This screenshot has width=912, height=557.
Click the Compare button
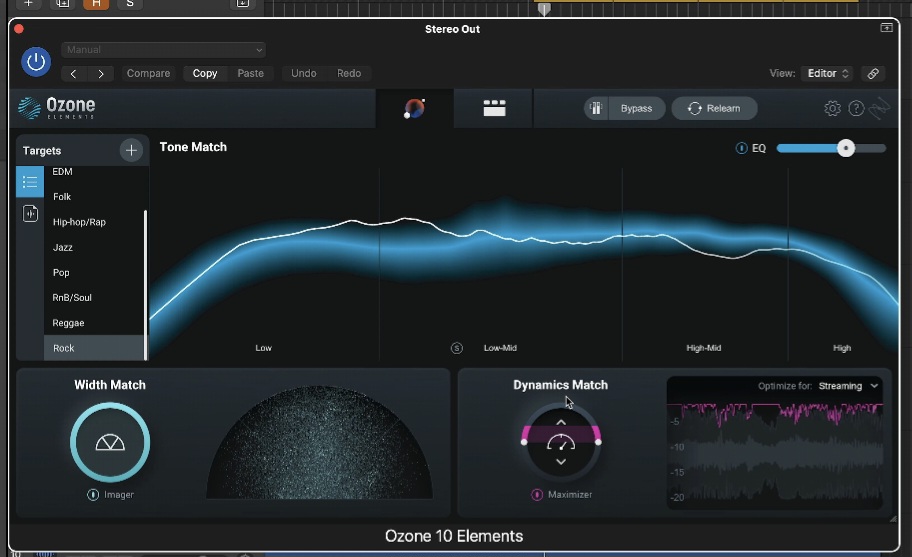click(x=148, y=73)
